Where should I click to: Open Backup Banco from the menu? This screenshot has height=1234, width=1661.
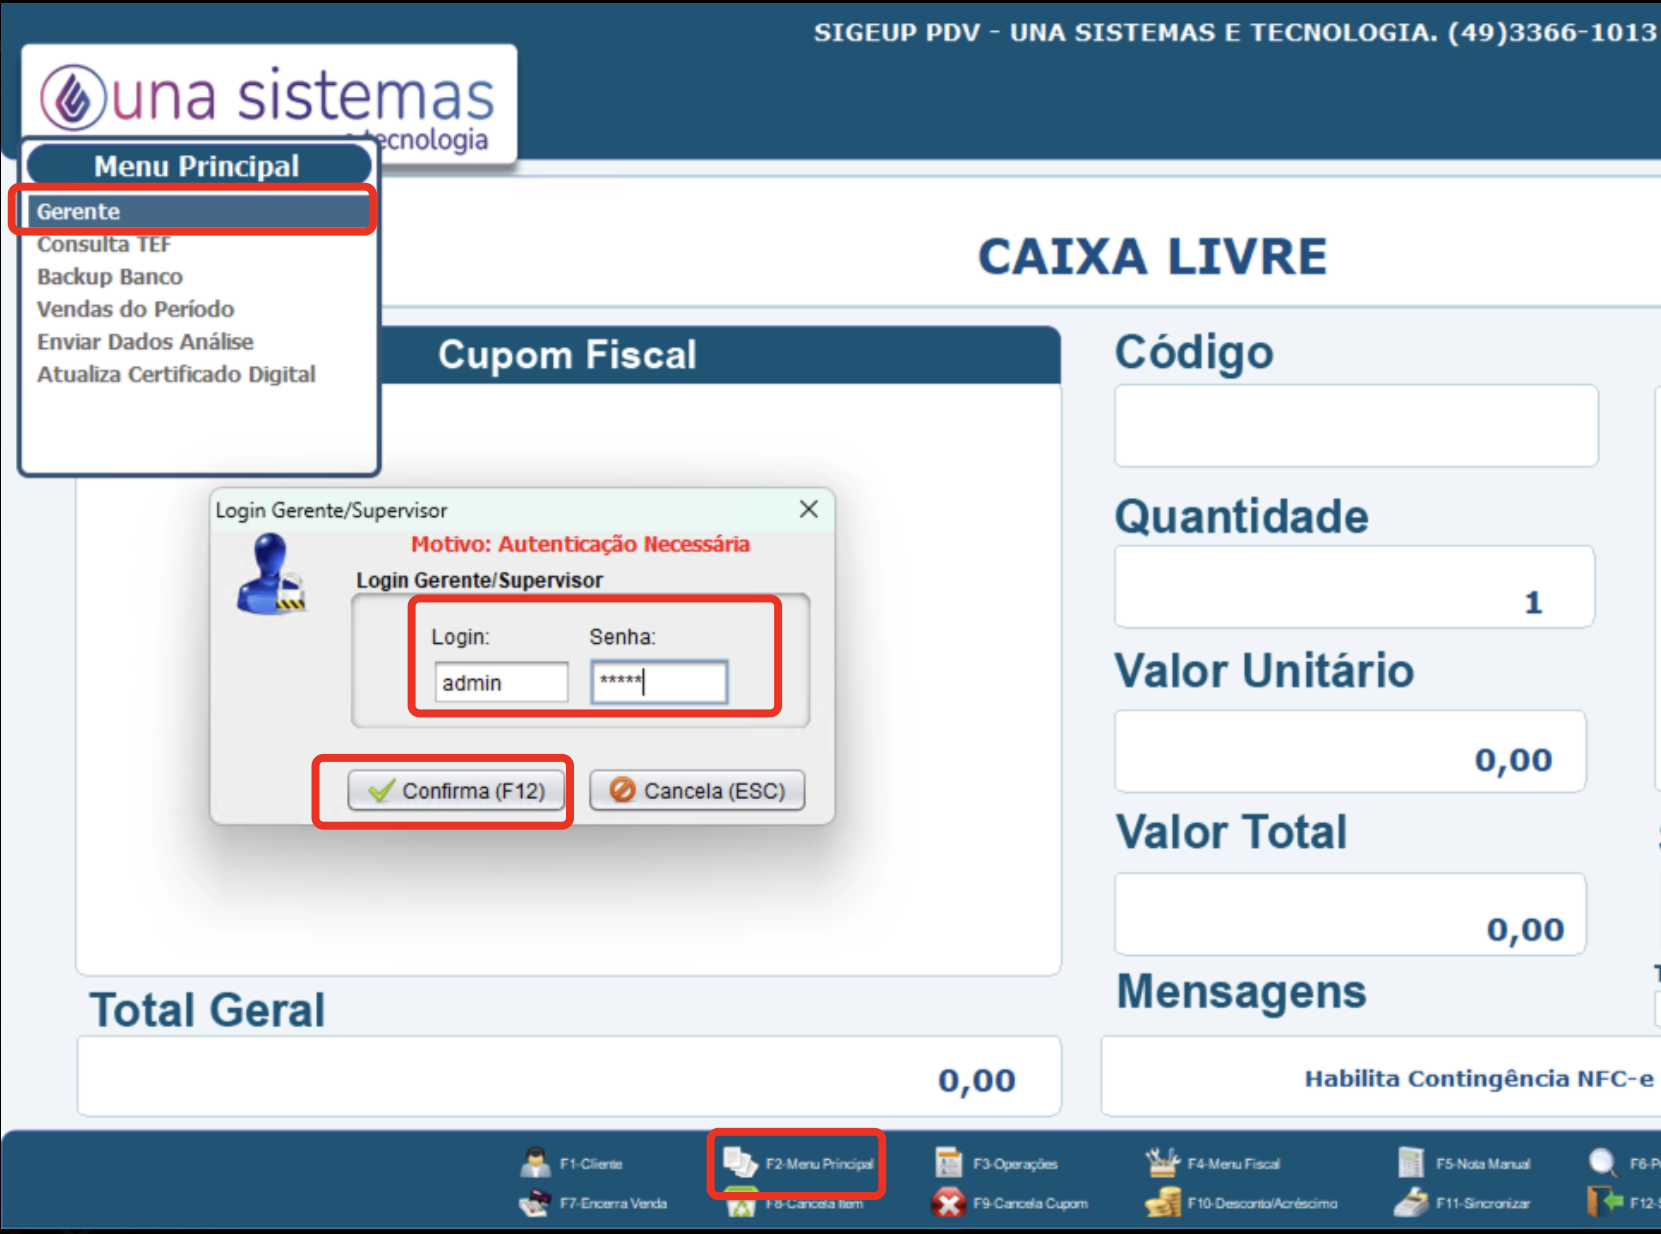click(110, 277)
